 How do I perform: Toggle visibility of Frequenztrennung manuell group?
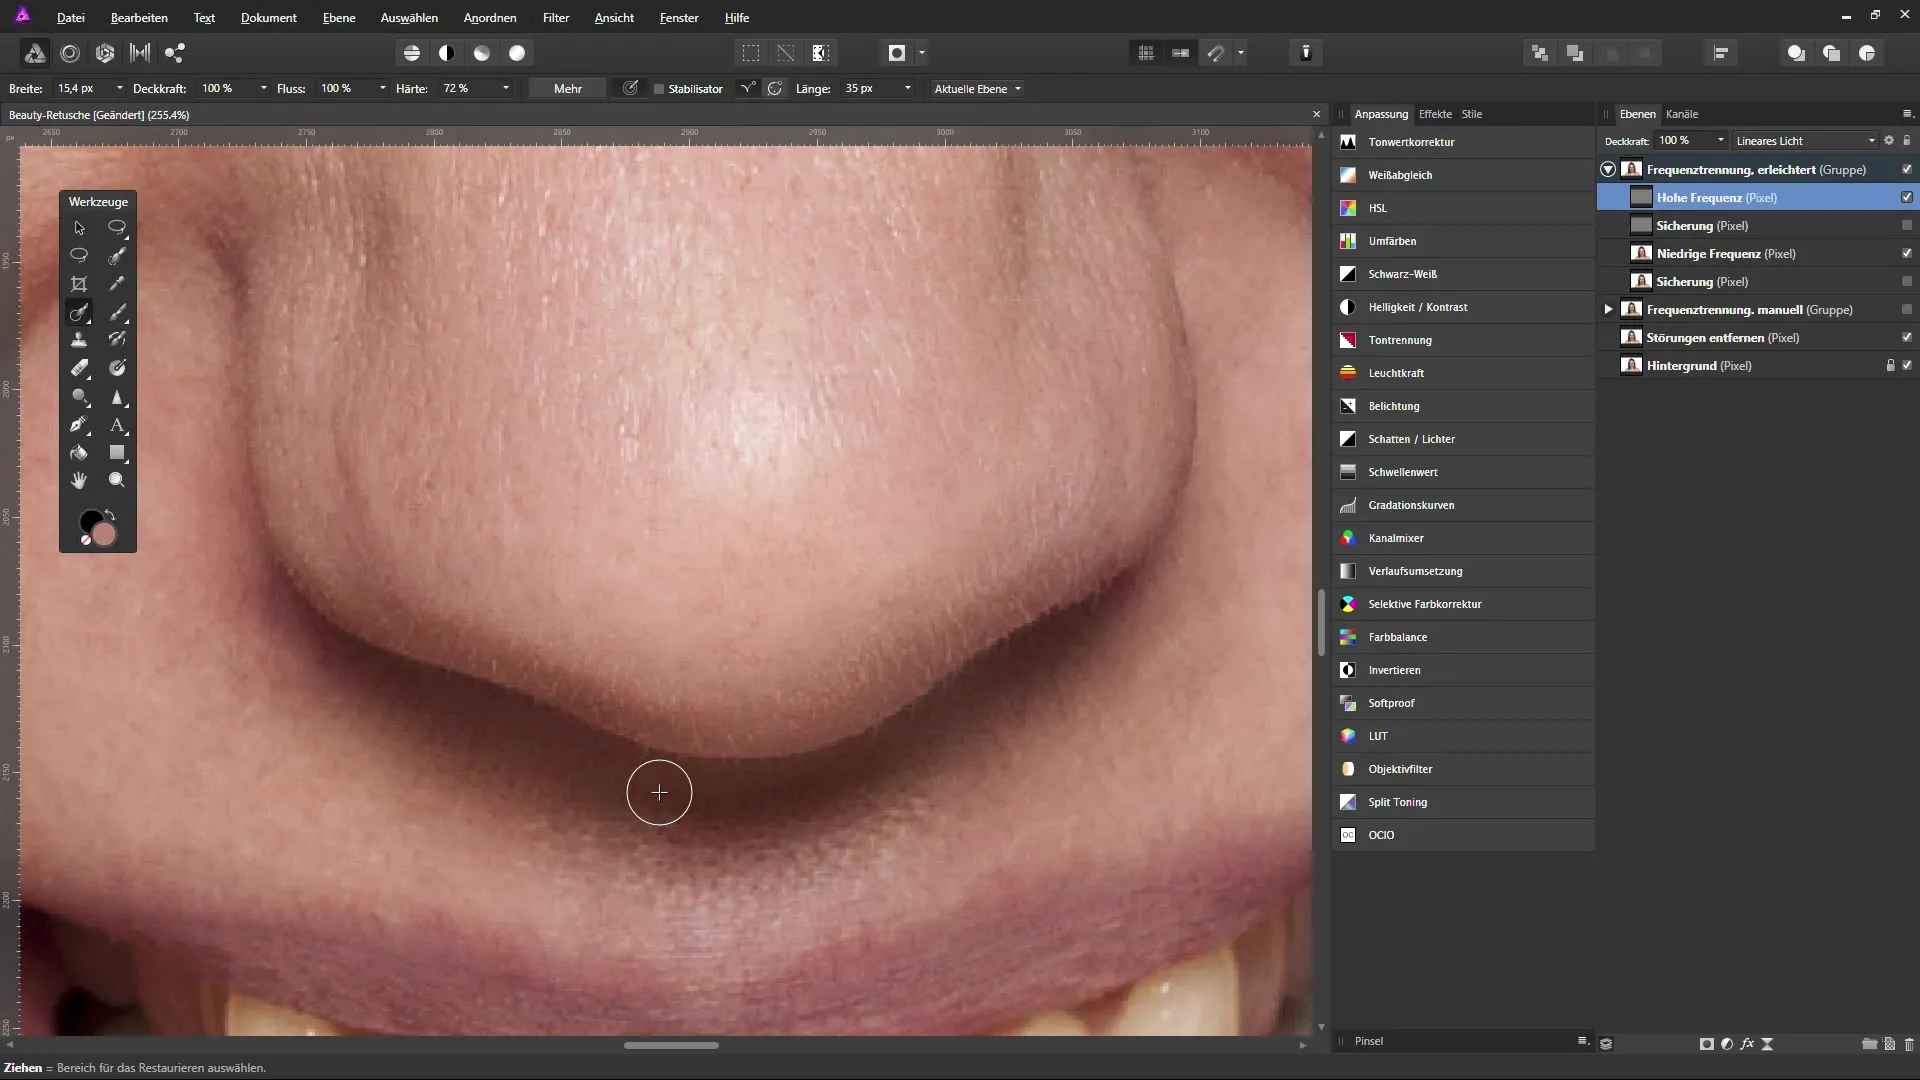pyautogui.click(x=1907, y=310)
